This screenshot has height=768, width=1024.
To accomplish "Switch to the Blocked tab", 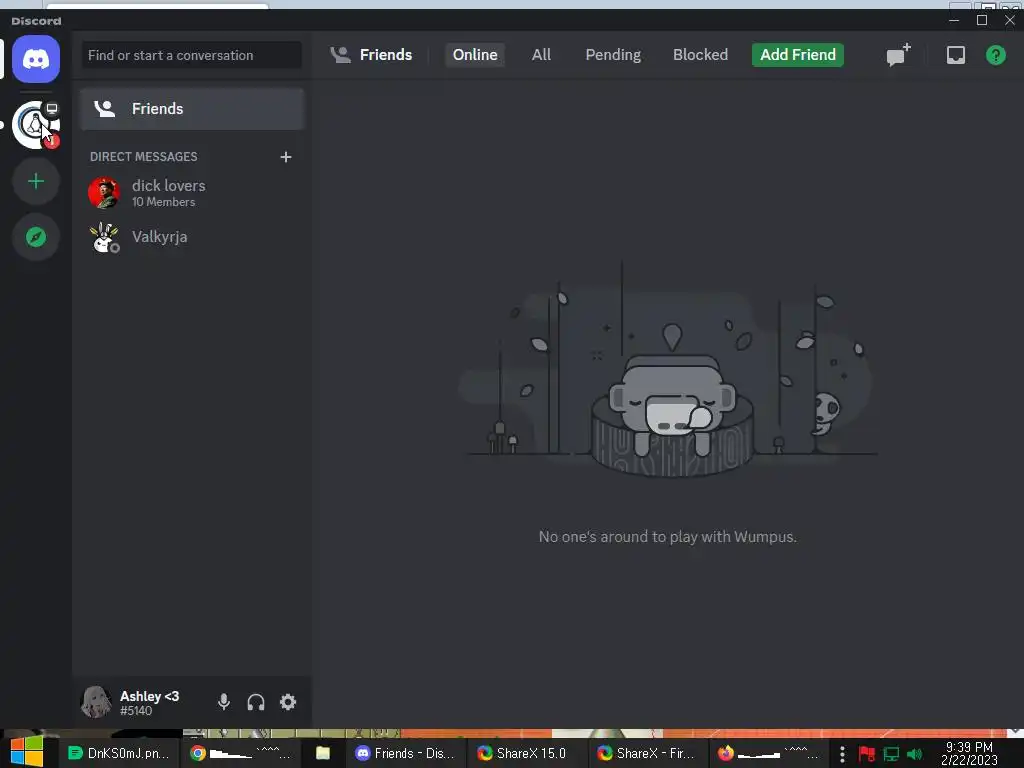I will tap(700, 55).
